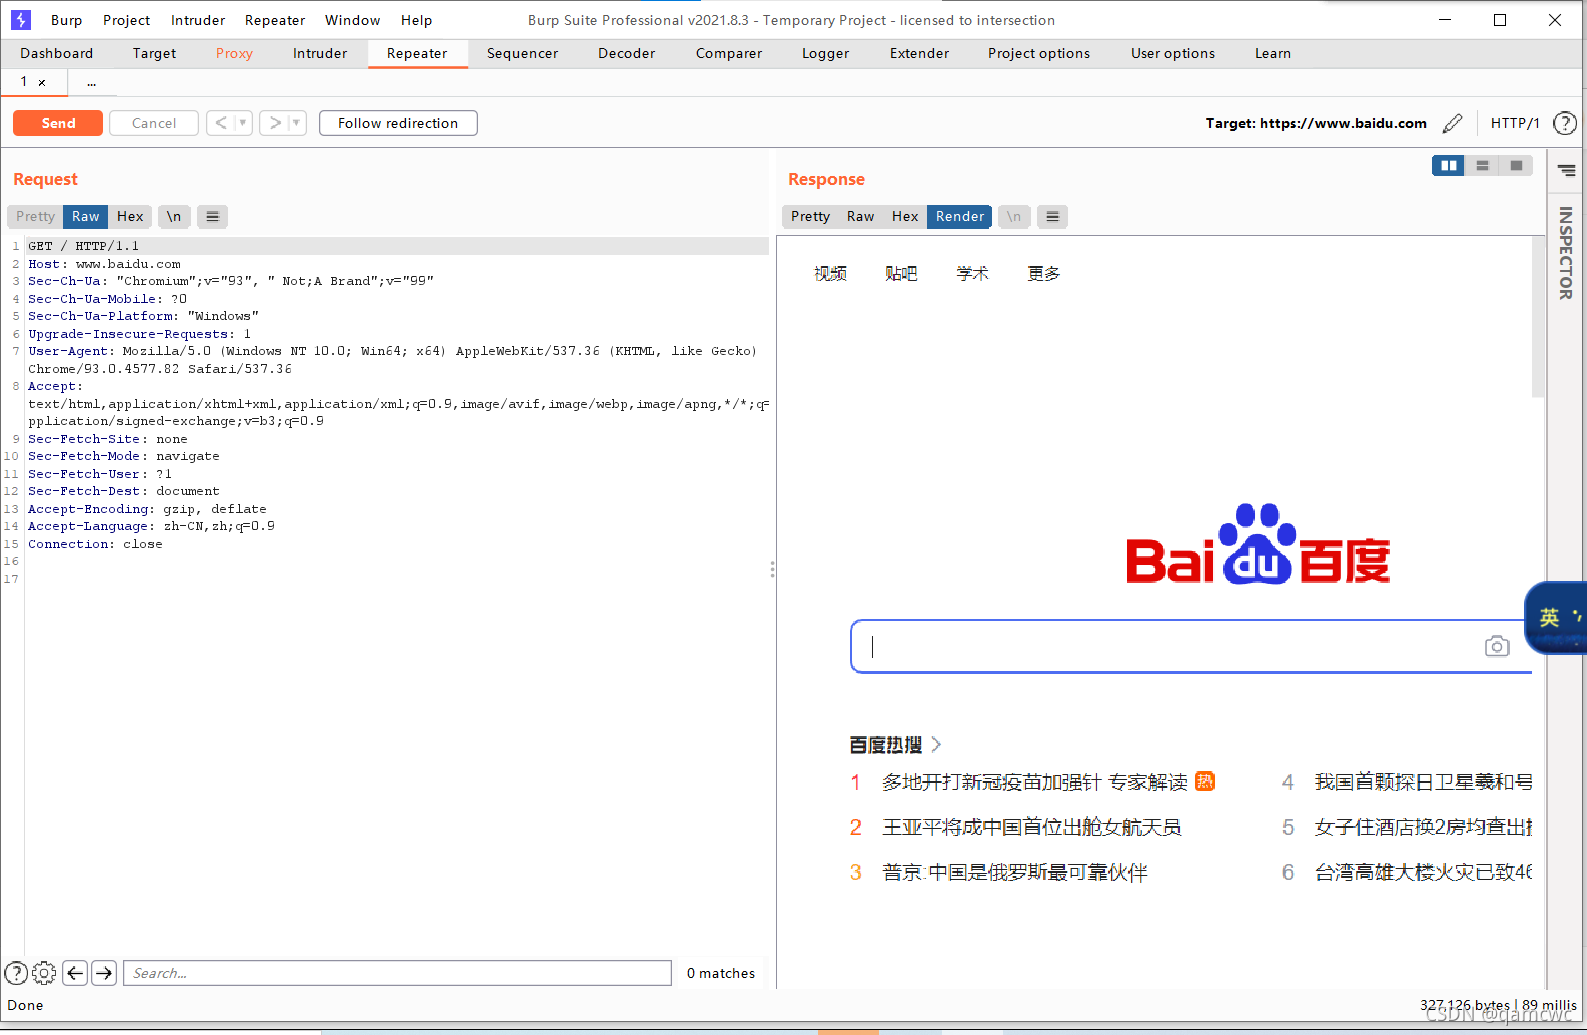This screenshot has width=1587, height=1035.
Task: Open the HTTP/1 protocol selector
Action: click(x=1514, y=123)
